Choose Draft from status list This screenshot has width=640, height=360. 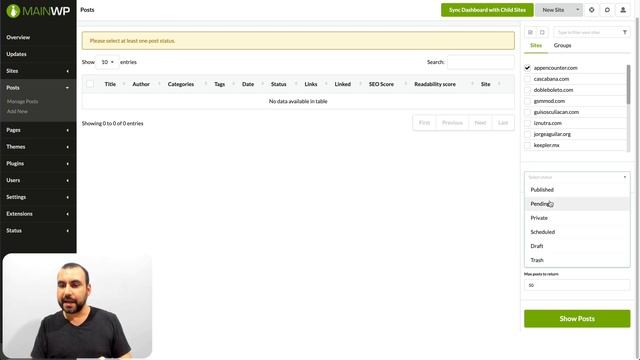tap(577, 246)
